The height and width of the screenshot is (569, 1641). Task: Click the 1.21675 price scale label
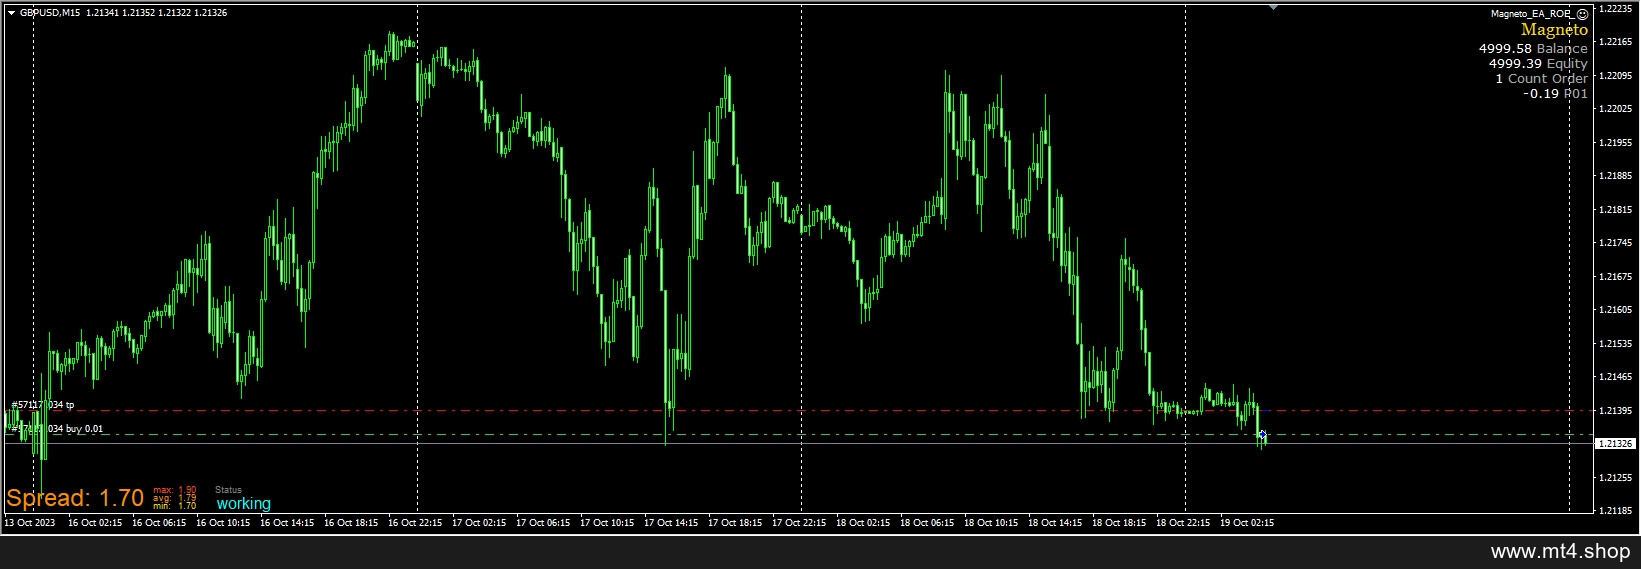(x=1616, y=276)
